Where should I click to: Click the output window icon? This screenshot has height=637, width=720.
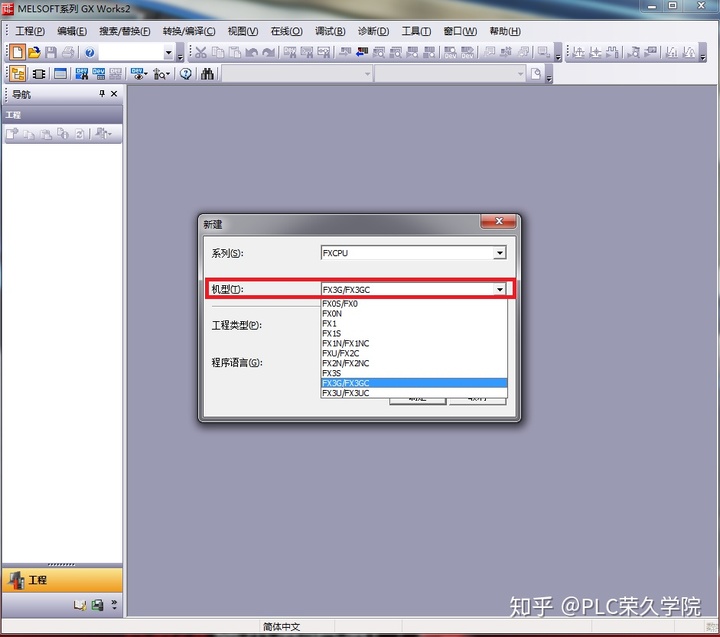[60, 73]
